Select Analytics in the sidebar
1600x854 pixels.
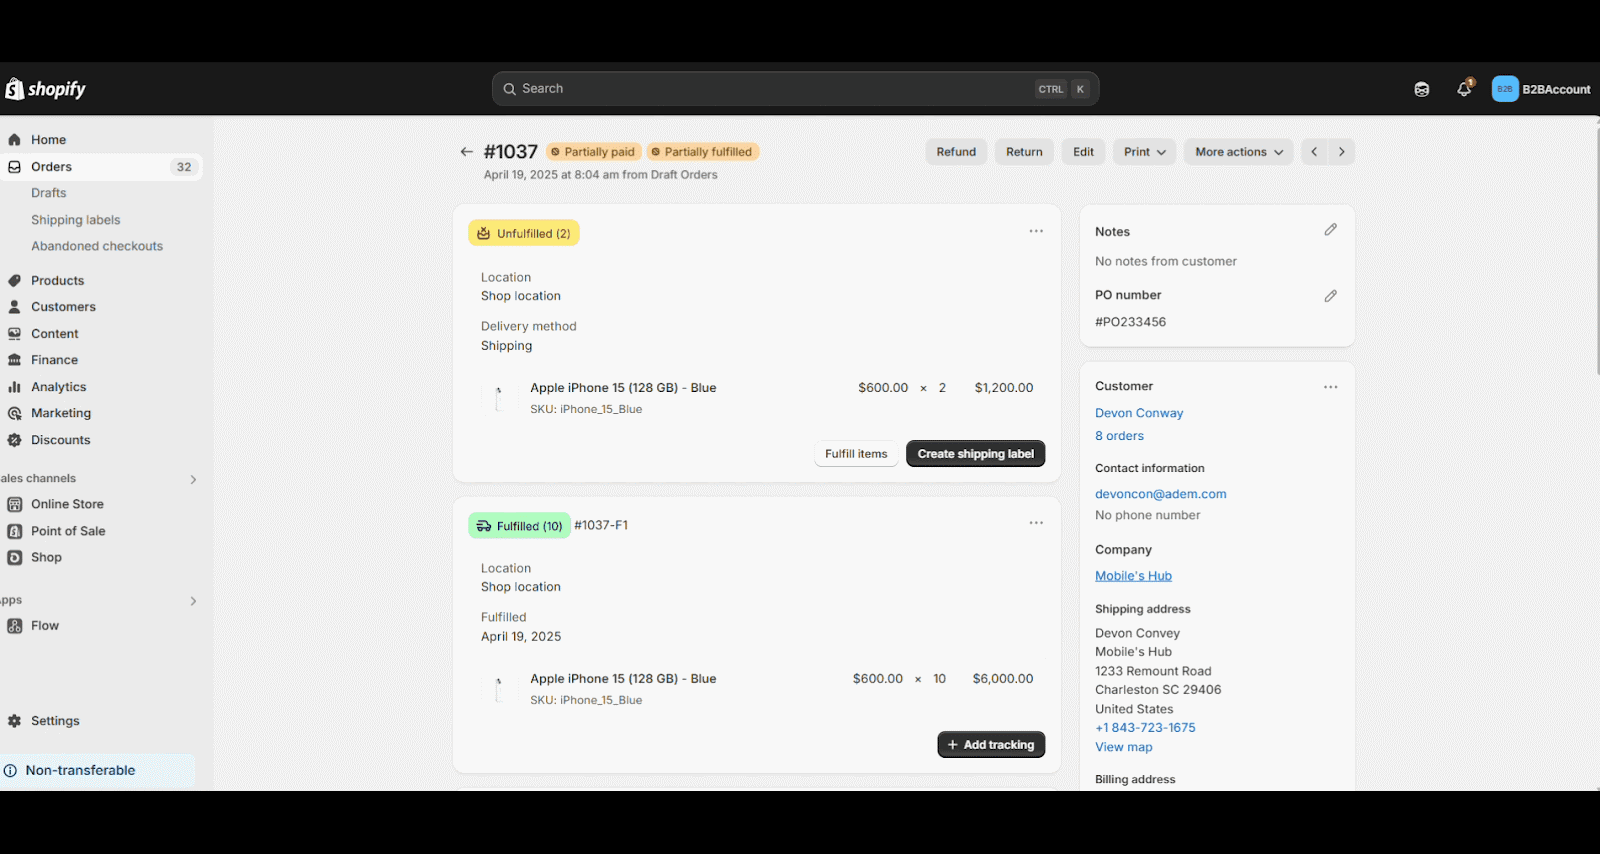[x=58, y=387]
